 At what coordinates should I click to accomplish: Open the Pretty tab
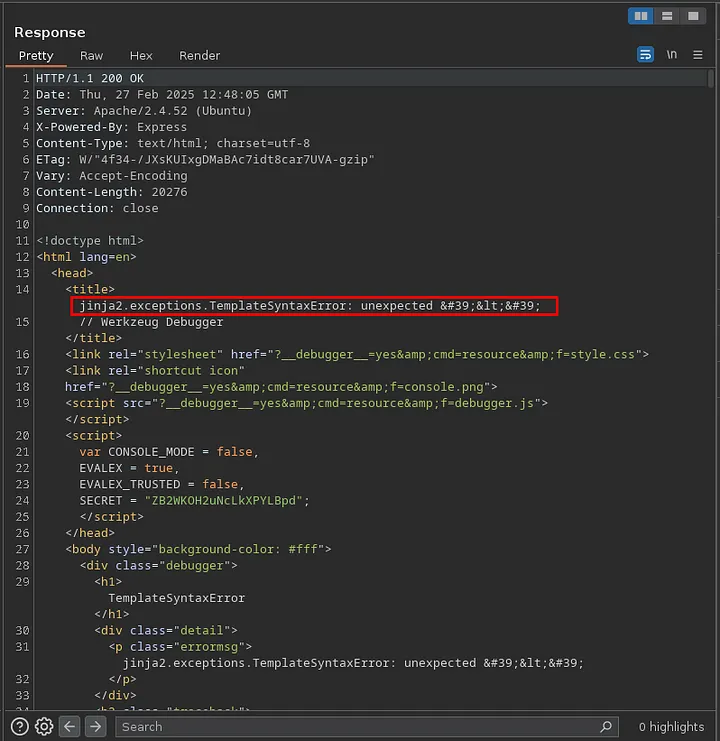[36, 56]
